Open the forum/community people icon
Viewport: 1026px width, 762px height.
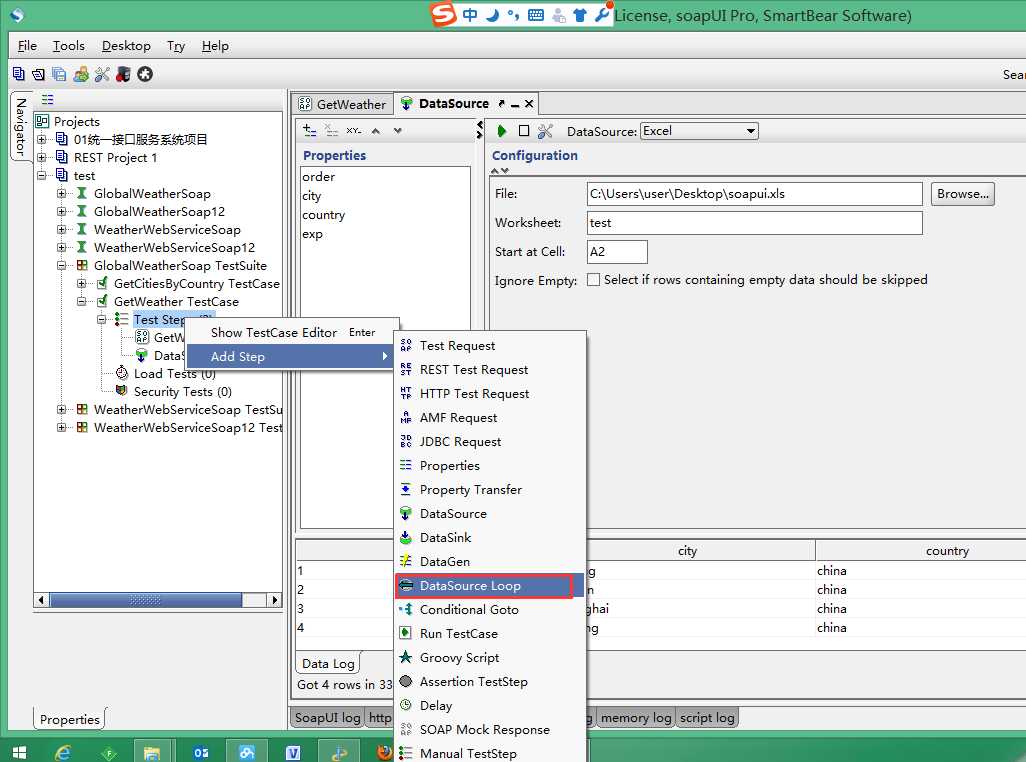(x=80, y=74)
